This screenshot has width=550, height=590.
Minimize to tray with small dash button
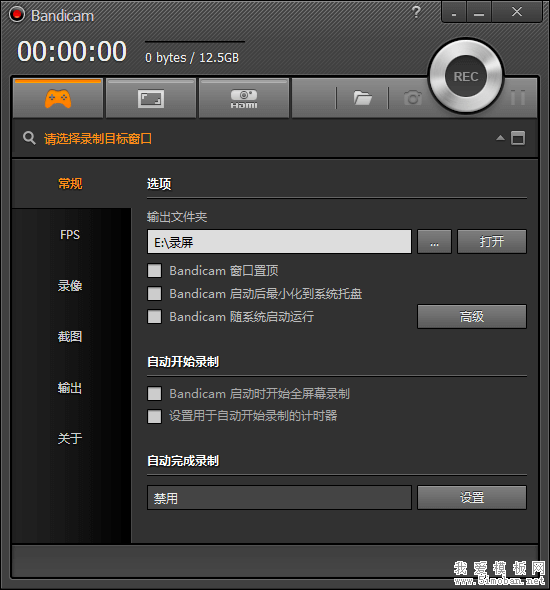[454, 13]
